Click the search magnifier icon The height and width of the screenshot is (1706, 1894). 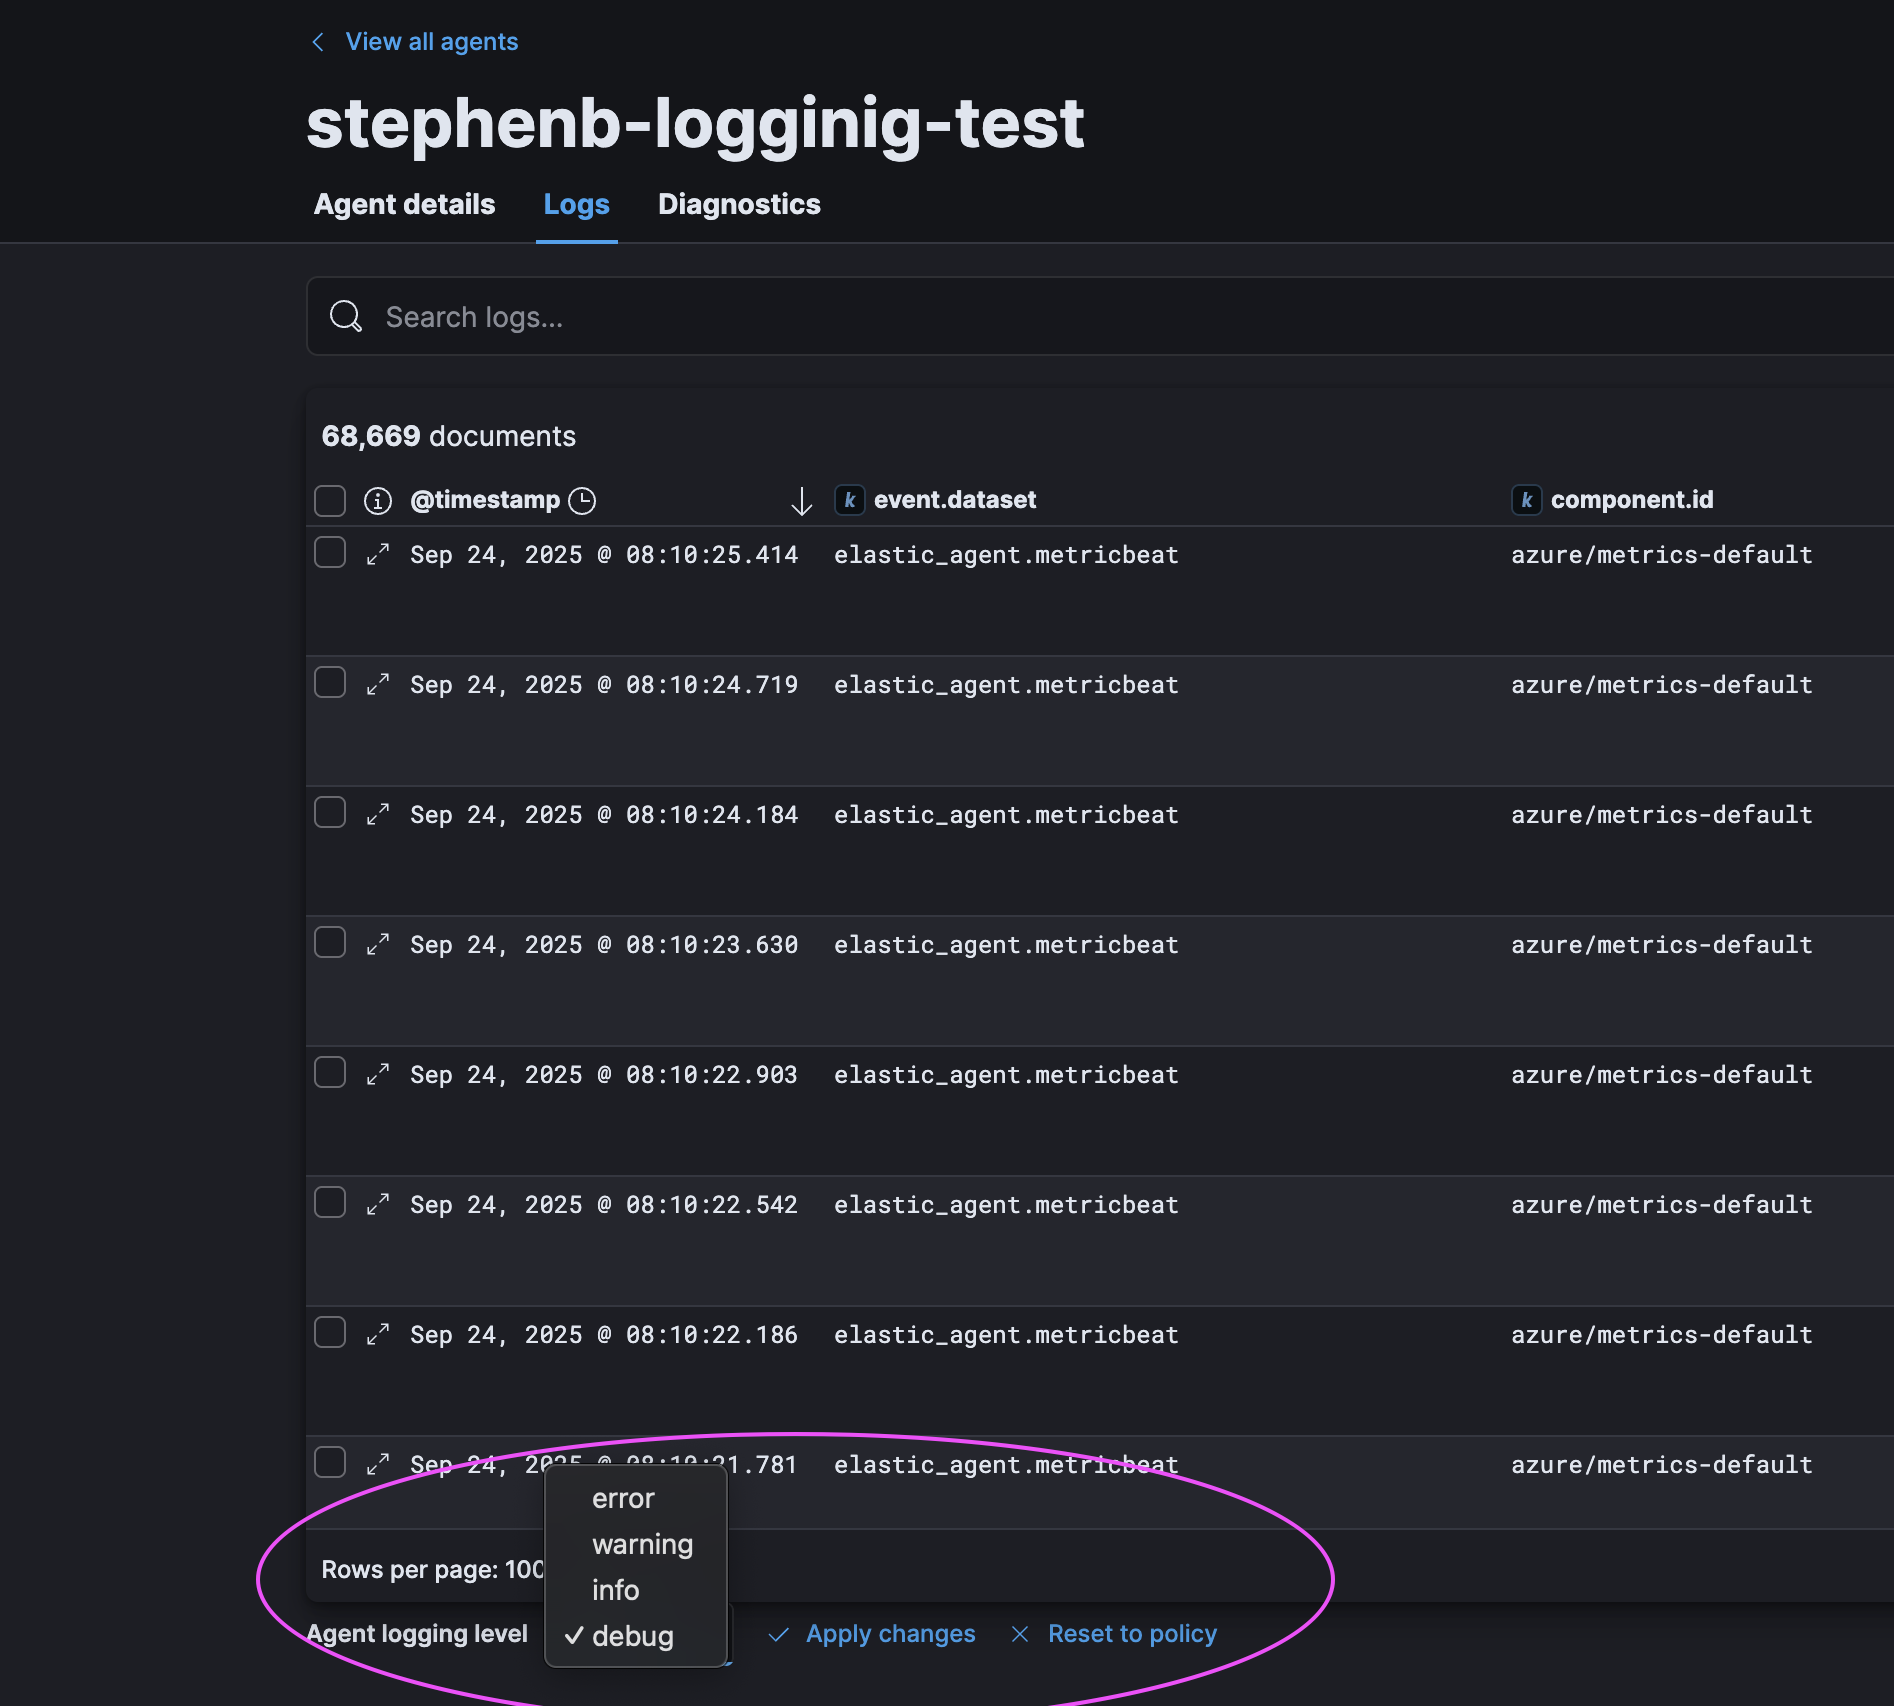tap(346, 317)
